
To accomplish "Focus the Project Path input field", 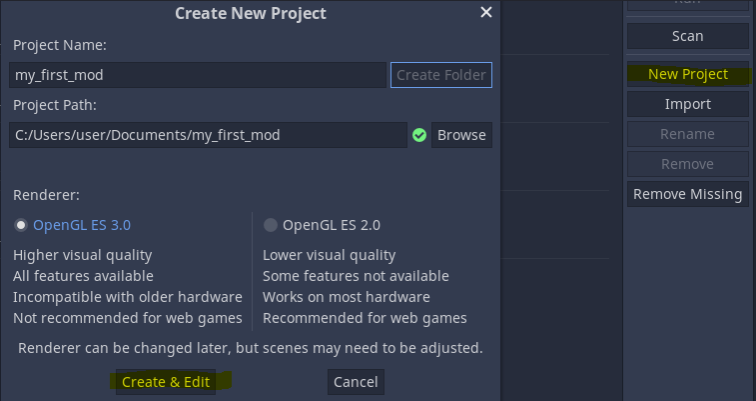I will pos(207,135).
